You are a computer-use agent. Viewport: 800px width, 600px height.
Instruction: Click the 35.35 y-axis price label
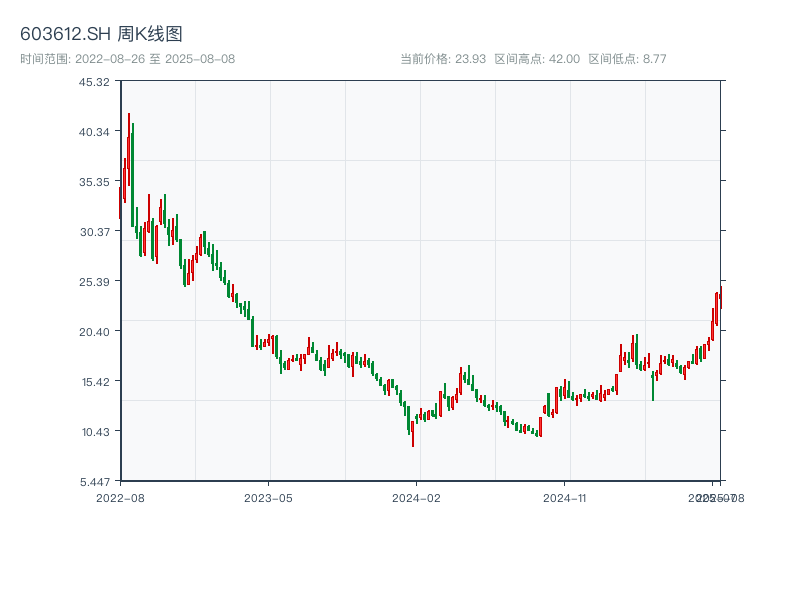[x=95, y=181]
